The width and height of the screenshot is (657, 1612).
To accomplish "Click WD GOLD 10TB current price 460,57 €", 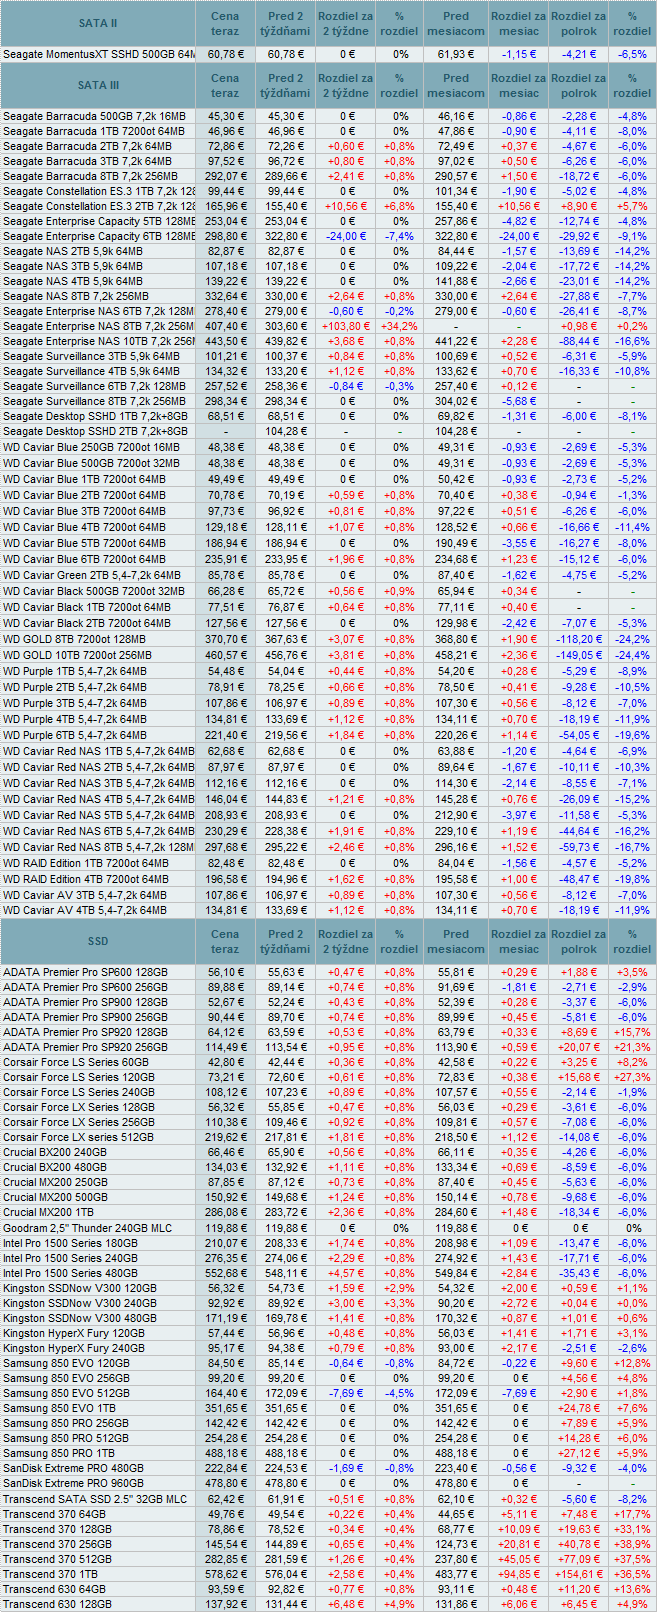I will (225, 655).
